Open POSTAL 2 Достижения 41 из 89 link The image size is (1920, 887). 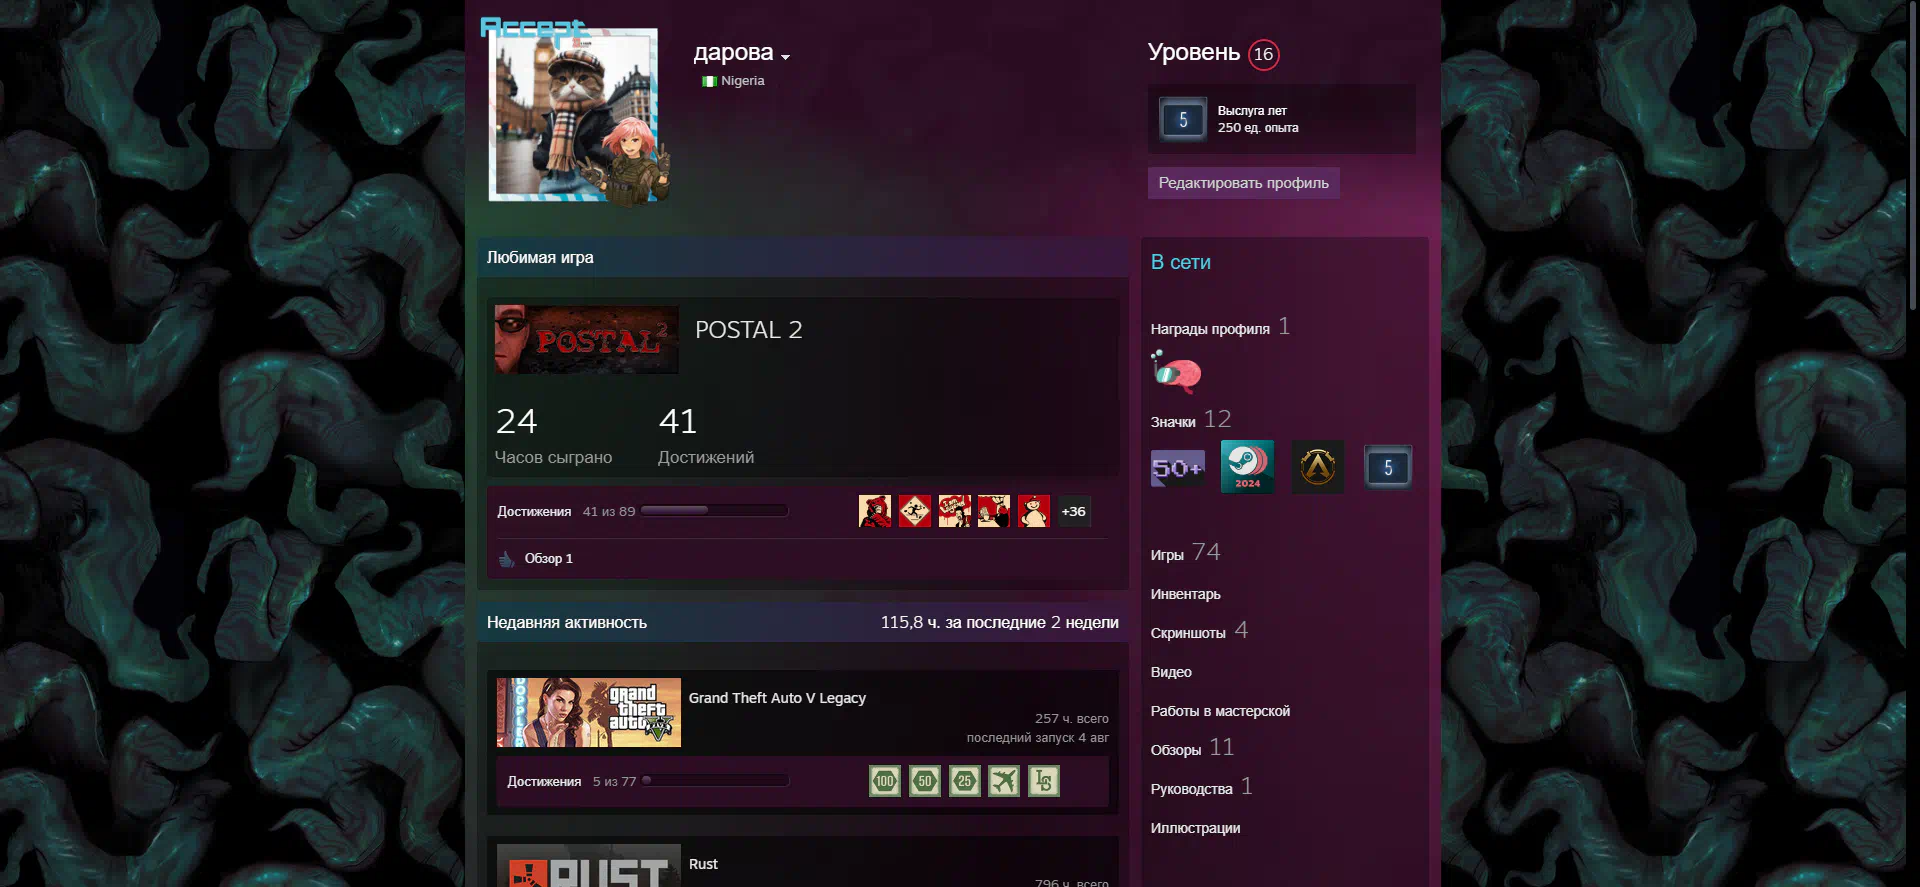(x=566, y=511)
